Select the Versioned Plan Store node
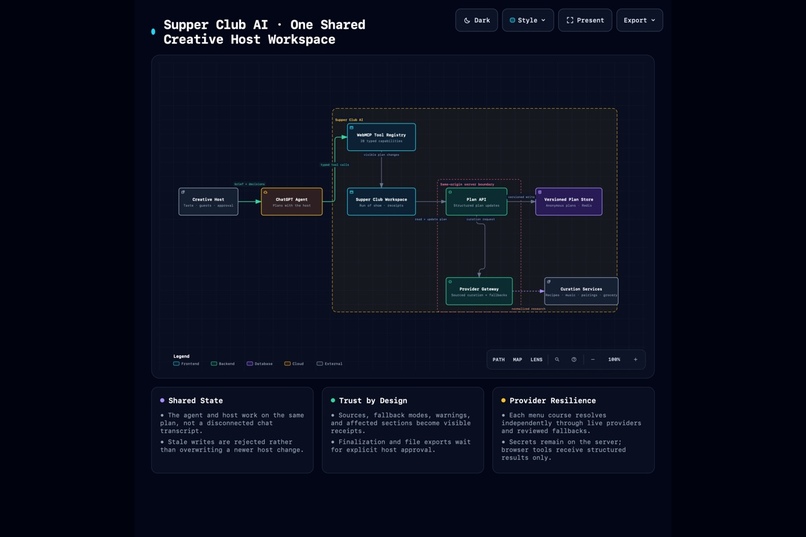This screenshot has width=806, height=537. pos(569,201)
